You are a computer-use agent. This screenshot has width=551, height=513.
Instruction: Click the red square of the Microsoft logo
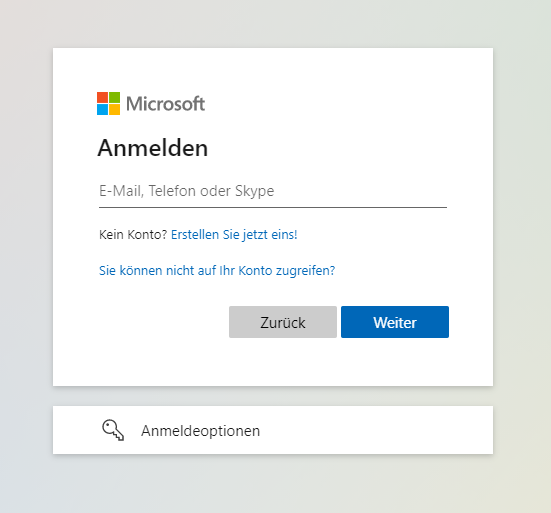pos(102,97)
